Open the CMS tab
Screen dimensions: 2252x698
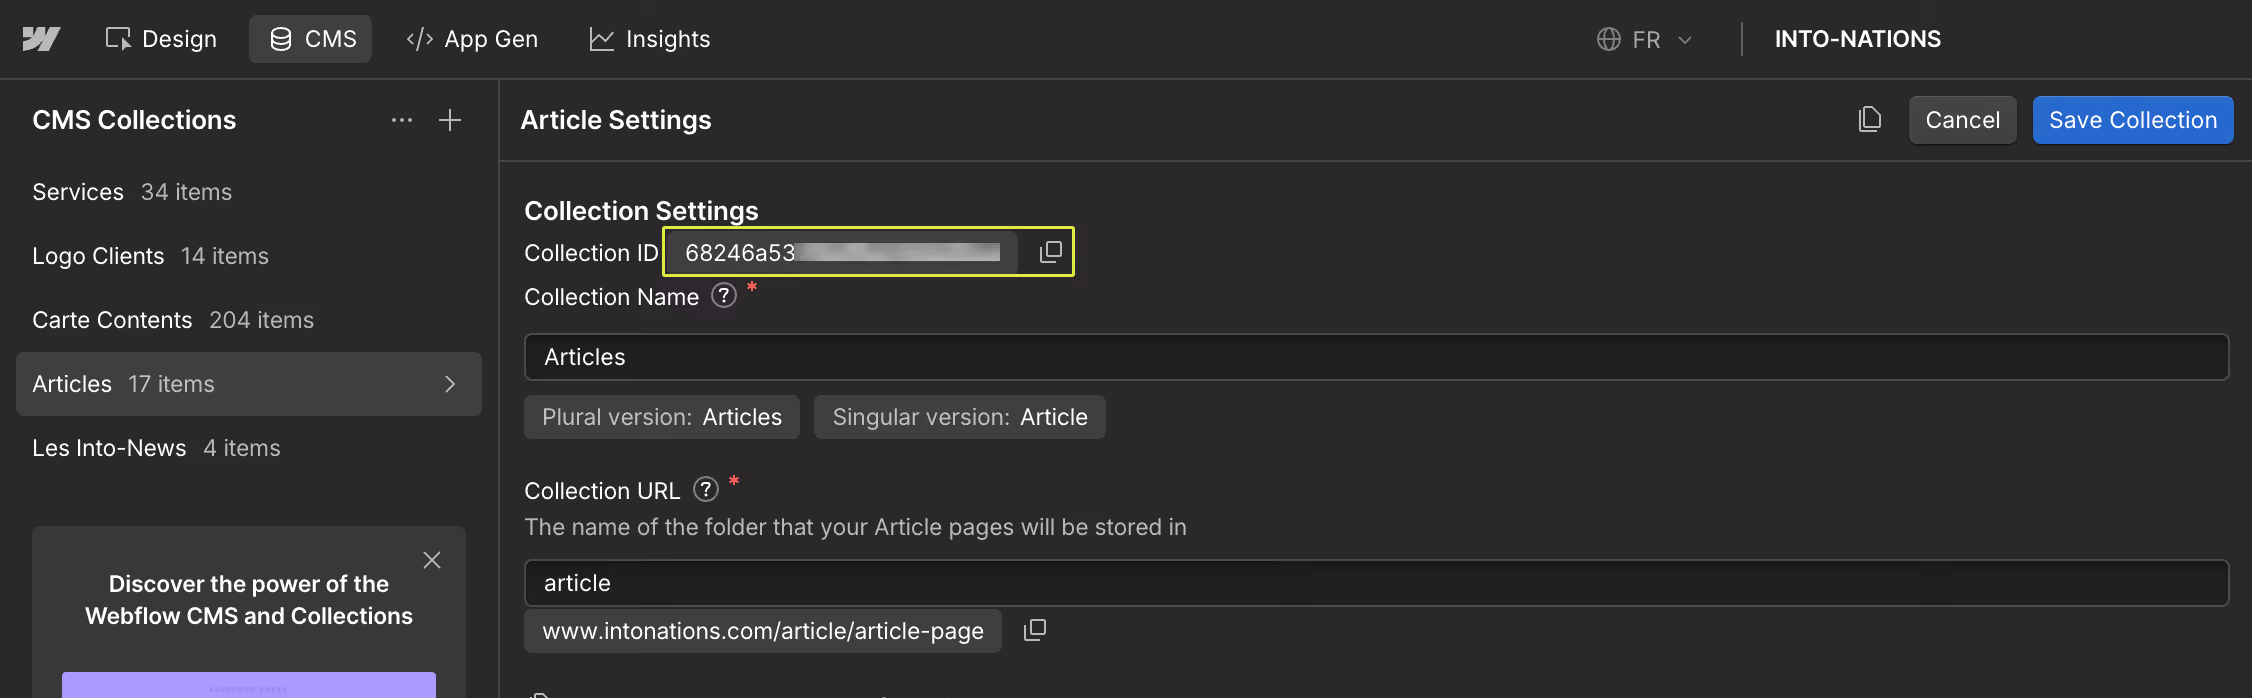(x=311, y=39)
